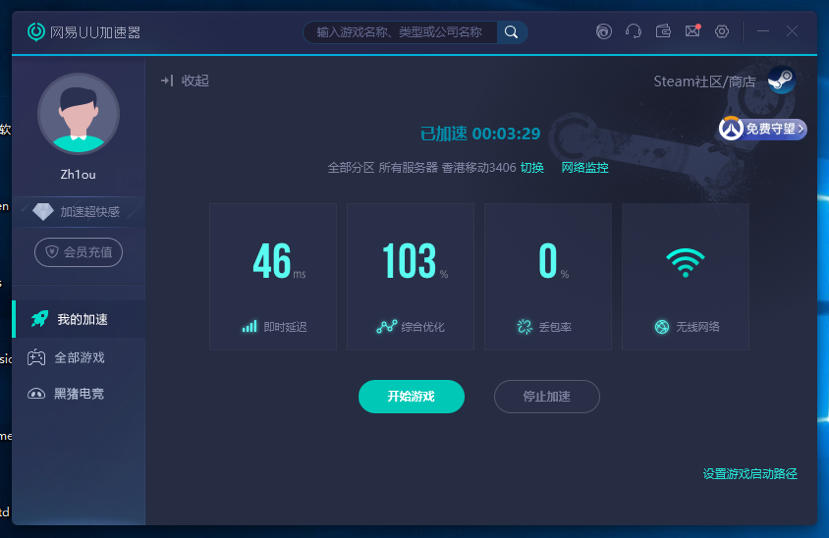The image size is (829, 538).
Task: Open 设置游戏启动路径 link
Action: coord(750,474)
